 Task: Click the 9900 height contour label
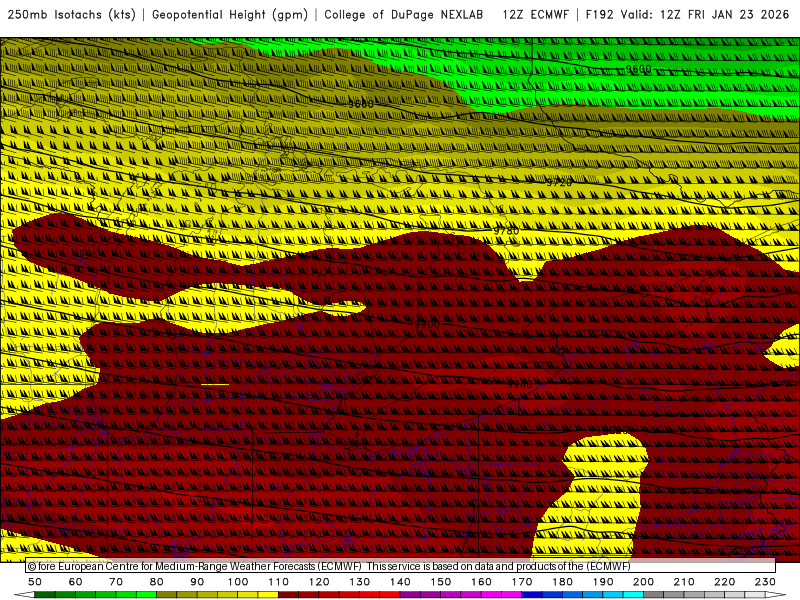click(427, 324)
